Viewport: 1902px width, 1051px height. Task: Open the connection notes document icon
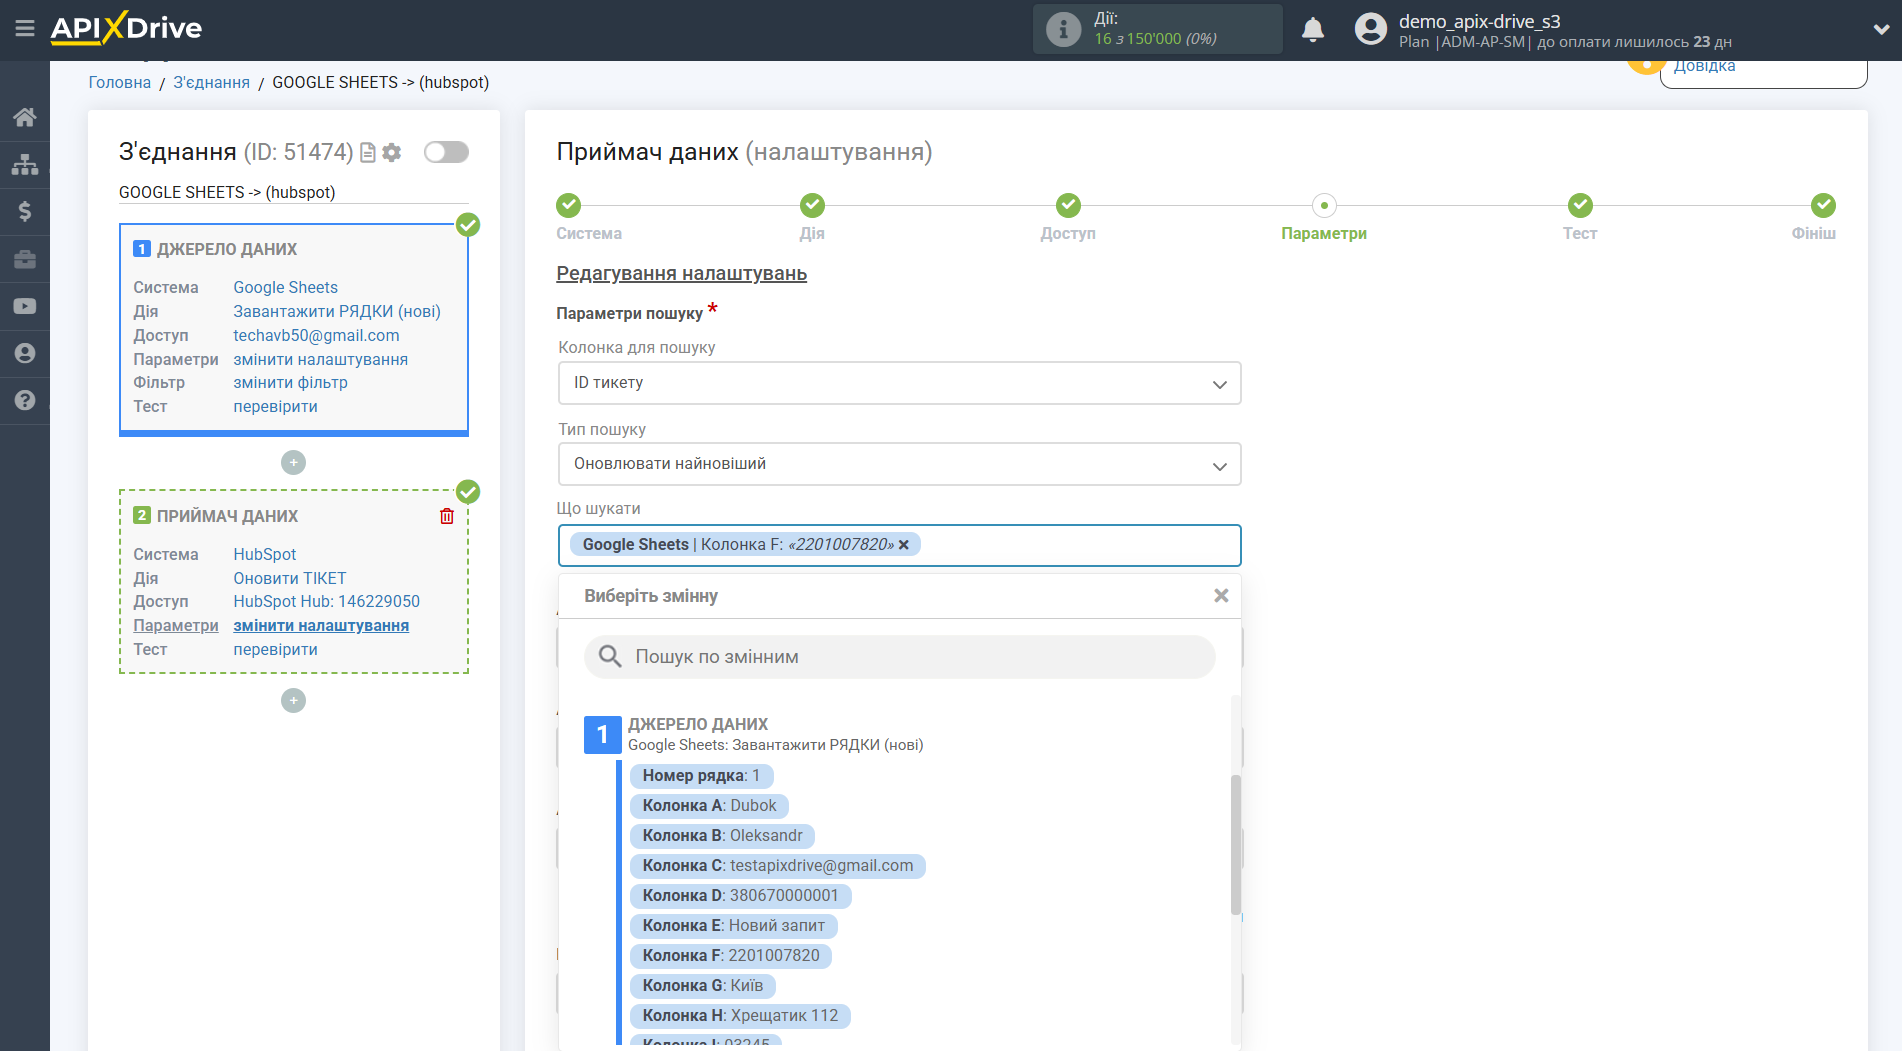368,152
